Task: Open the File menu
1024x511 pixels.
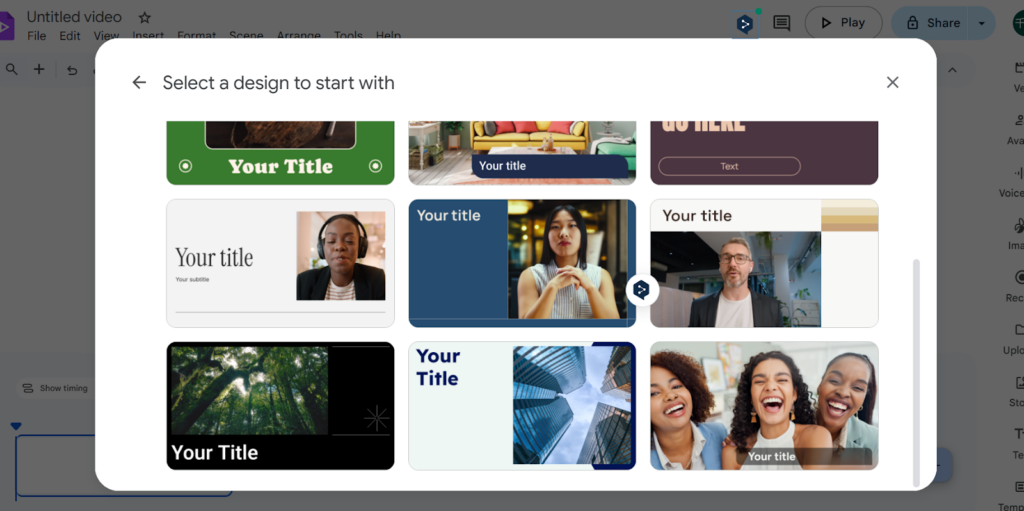Action: [37, 36]
